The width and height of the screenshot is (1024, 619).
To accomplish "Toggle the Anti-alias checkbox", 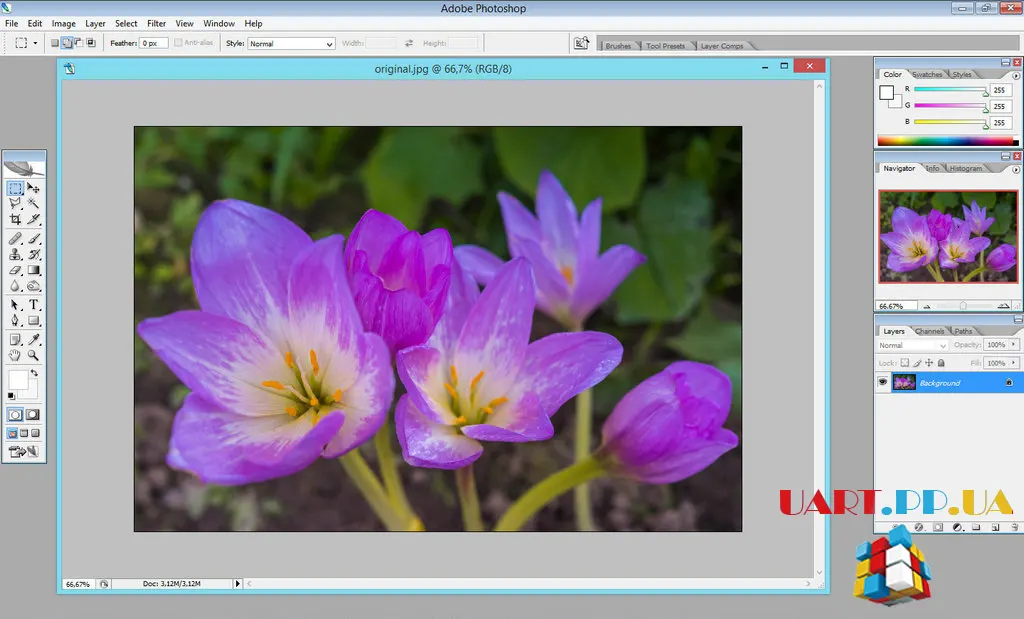I will [178, 43].
